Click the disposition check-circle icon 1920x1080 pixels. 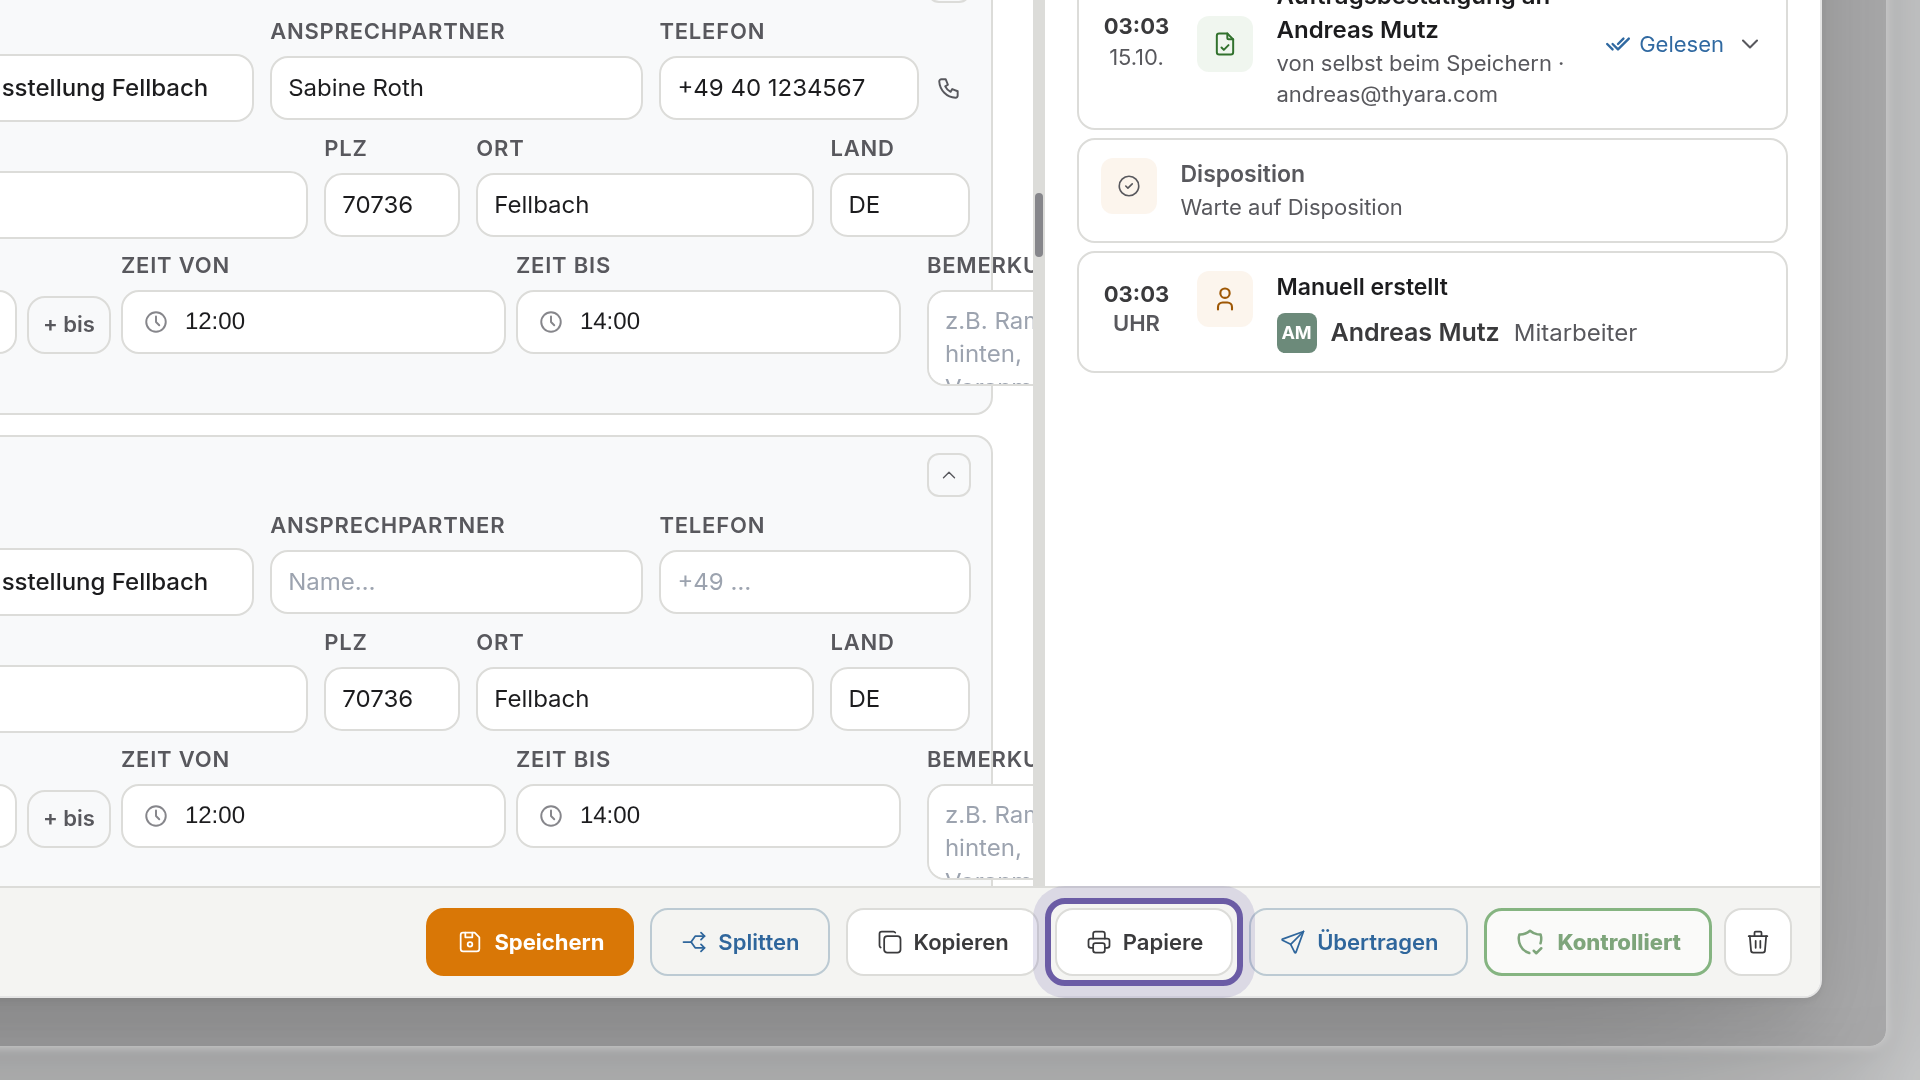(1129, 186)
